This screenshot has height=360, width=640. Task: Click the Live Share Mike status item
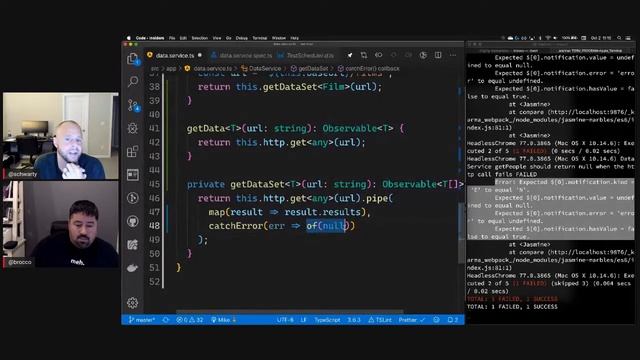click(x=223, y=320)
